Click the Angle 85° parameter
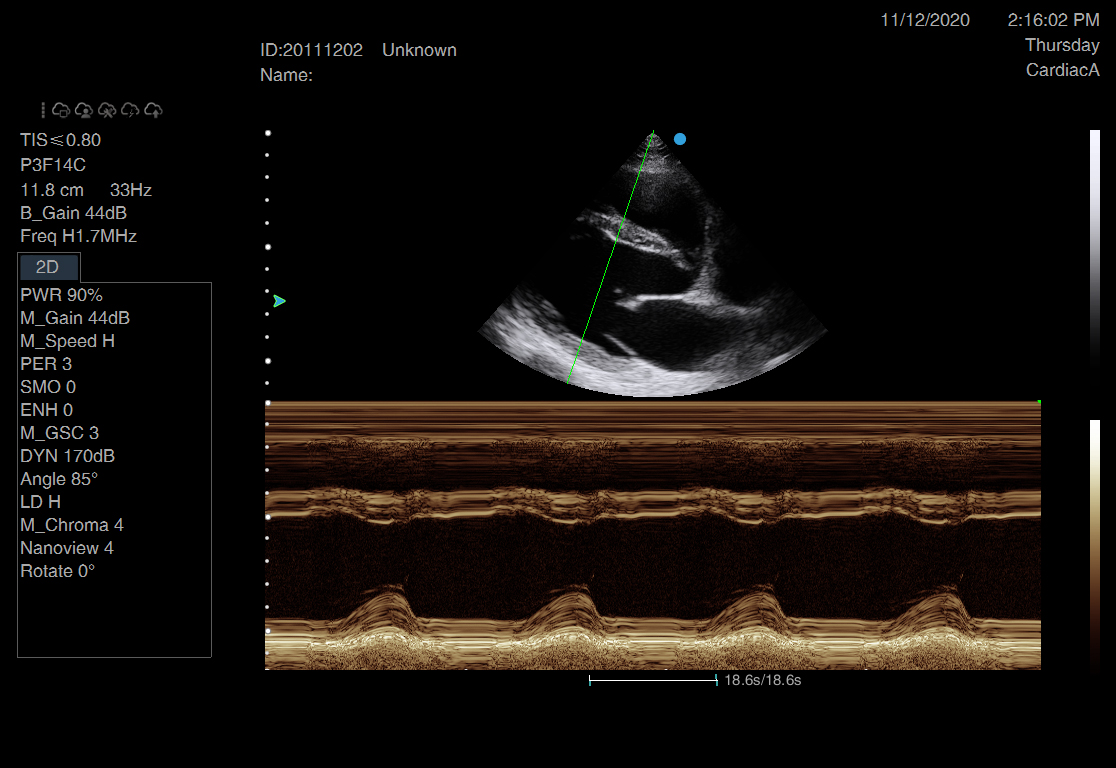This screenshot has height=768, width=1116. pyautogui.click(x=59, y=479)
